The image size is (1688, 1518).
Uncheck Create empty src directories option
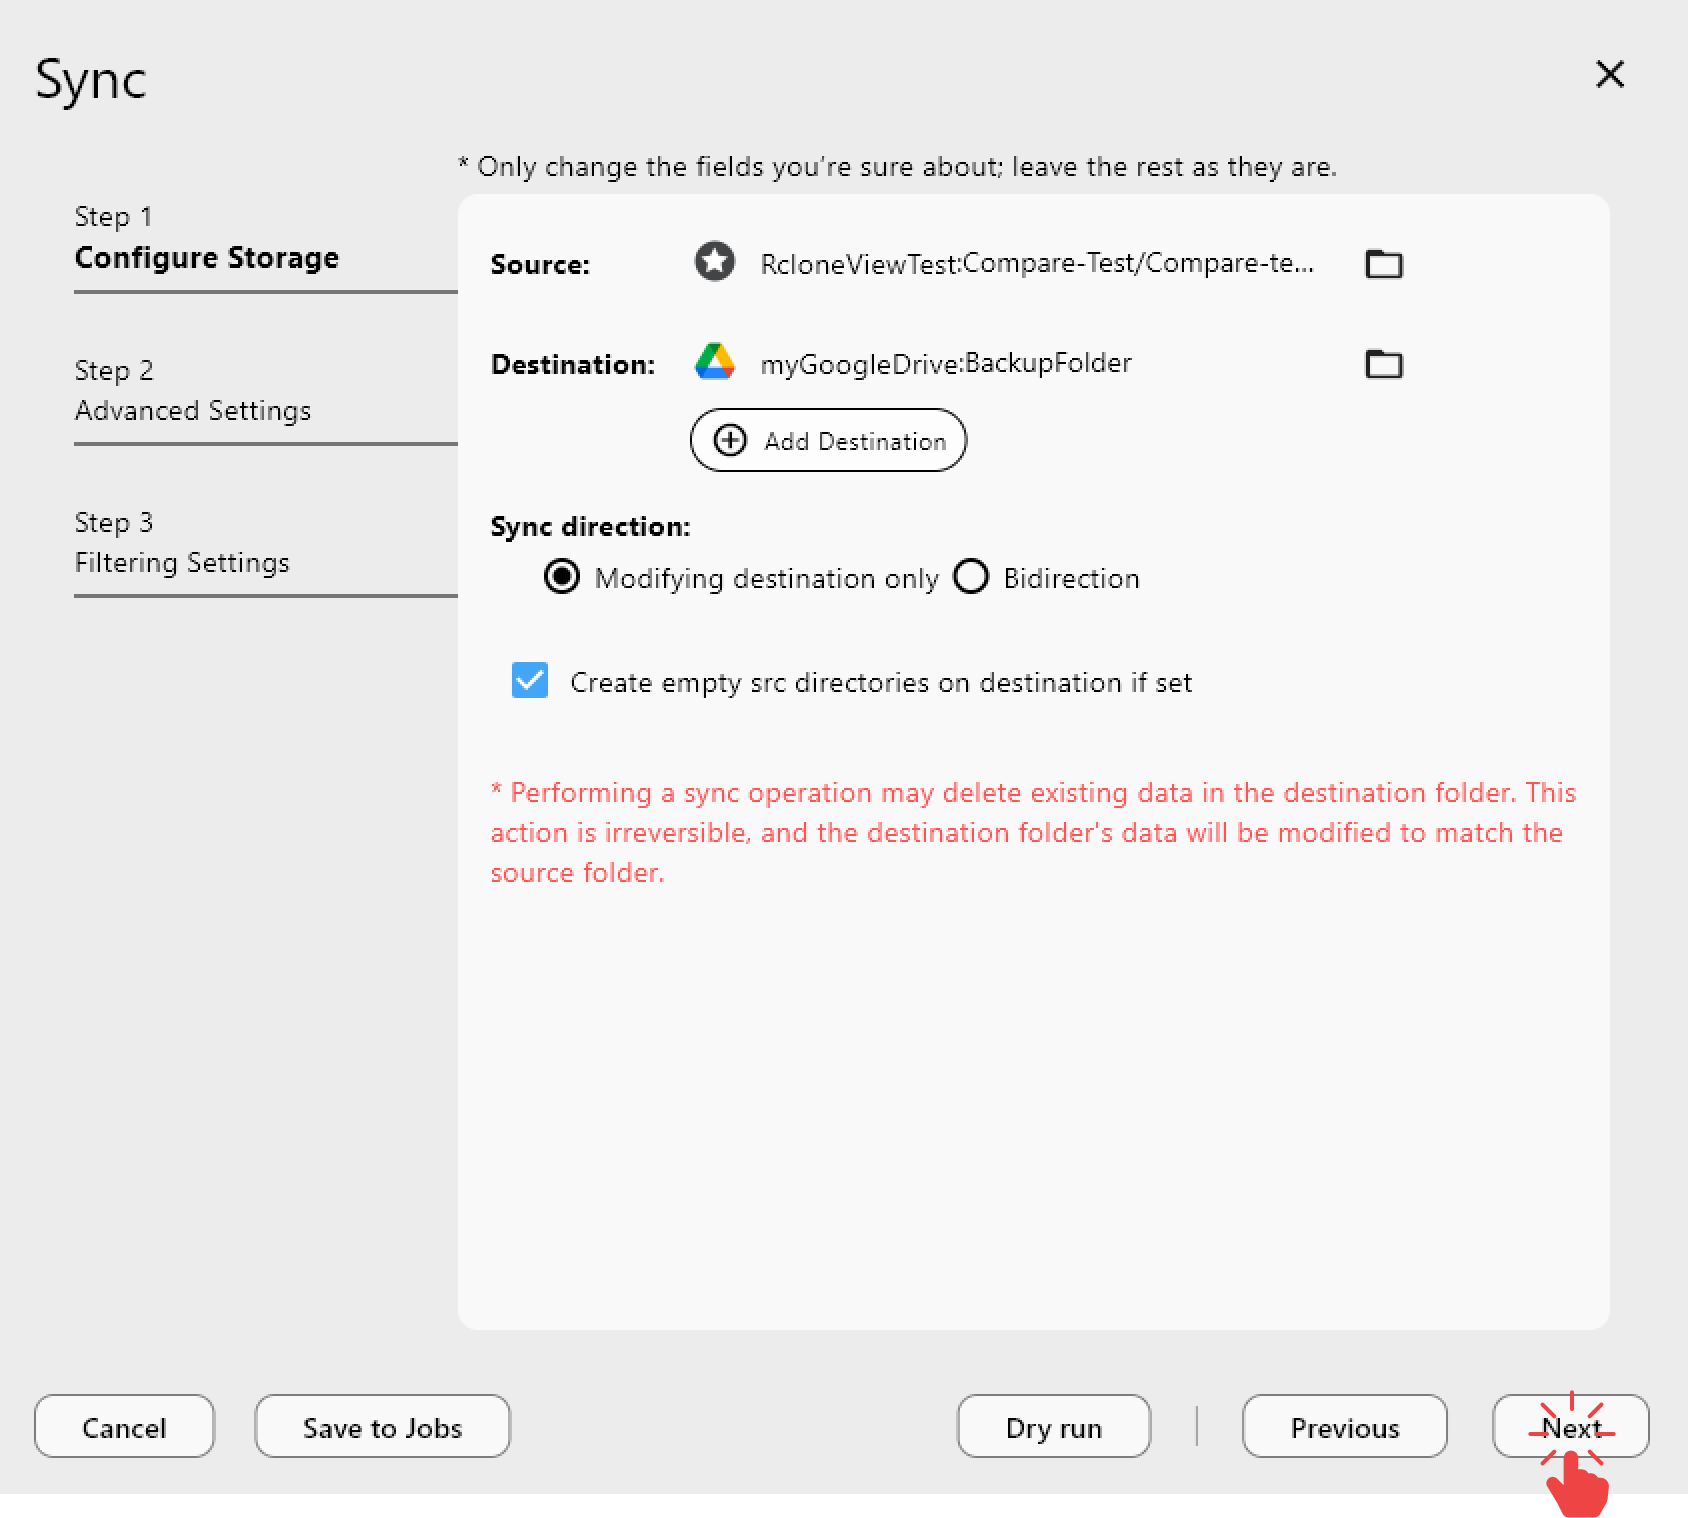point(530,681)
